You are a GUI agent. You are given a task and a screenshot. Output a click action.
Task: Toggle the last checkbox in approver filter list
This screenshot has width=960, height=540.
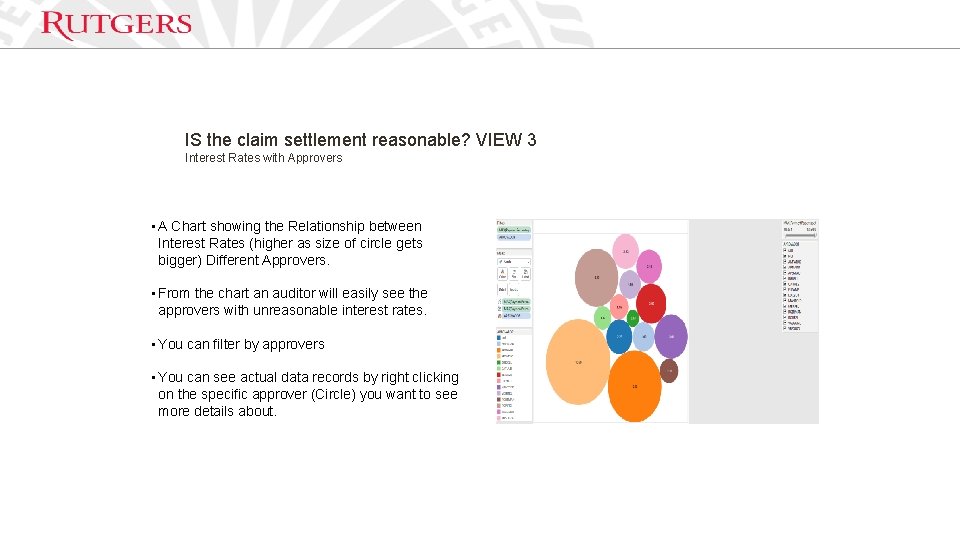785,328
